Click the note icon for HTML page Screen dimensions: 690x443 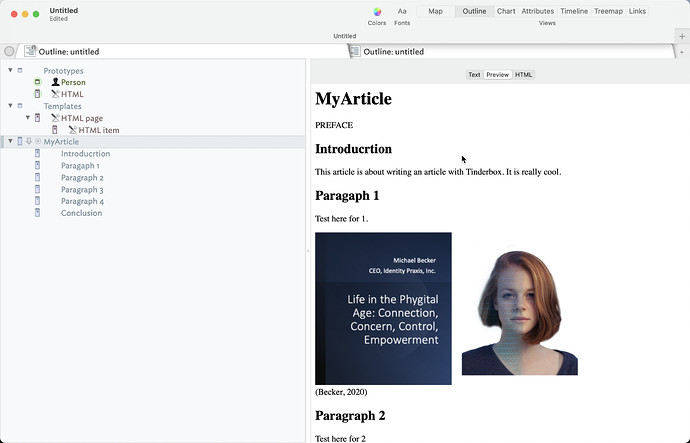[37, 118]
